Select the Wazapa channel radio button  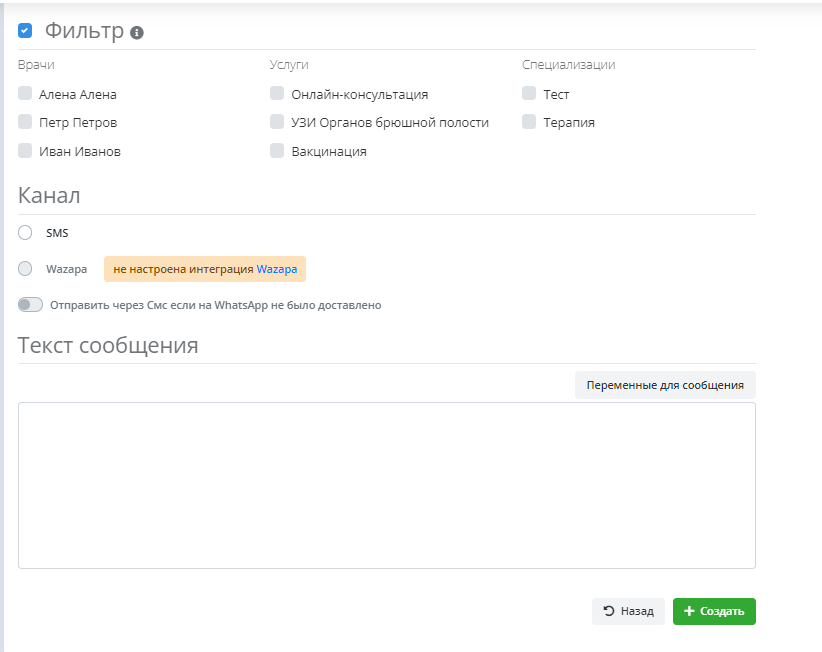click(25, 268)
